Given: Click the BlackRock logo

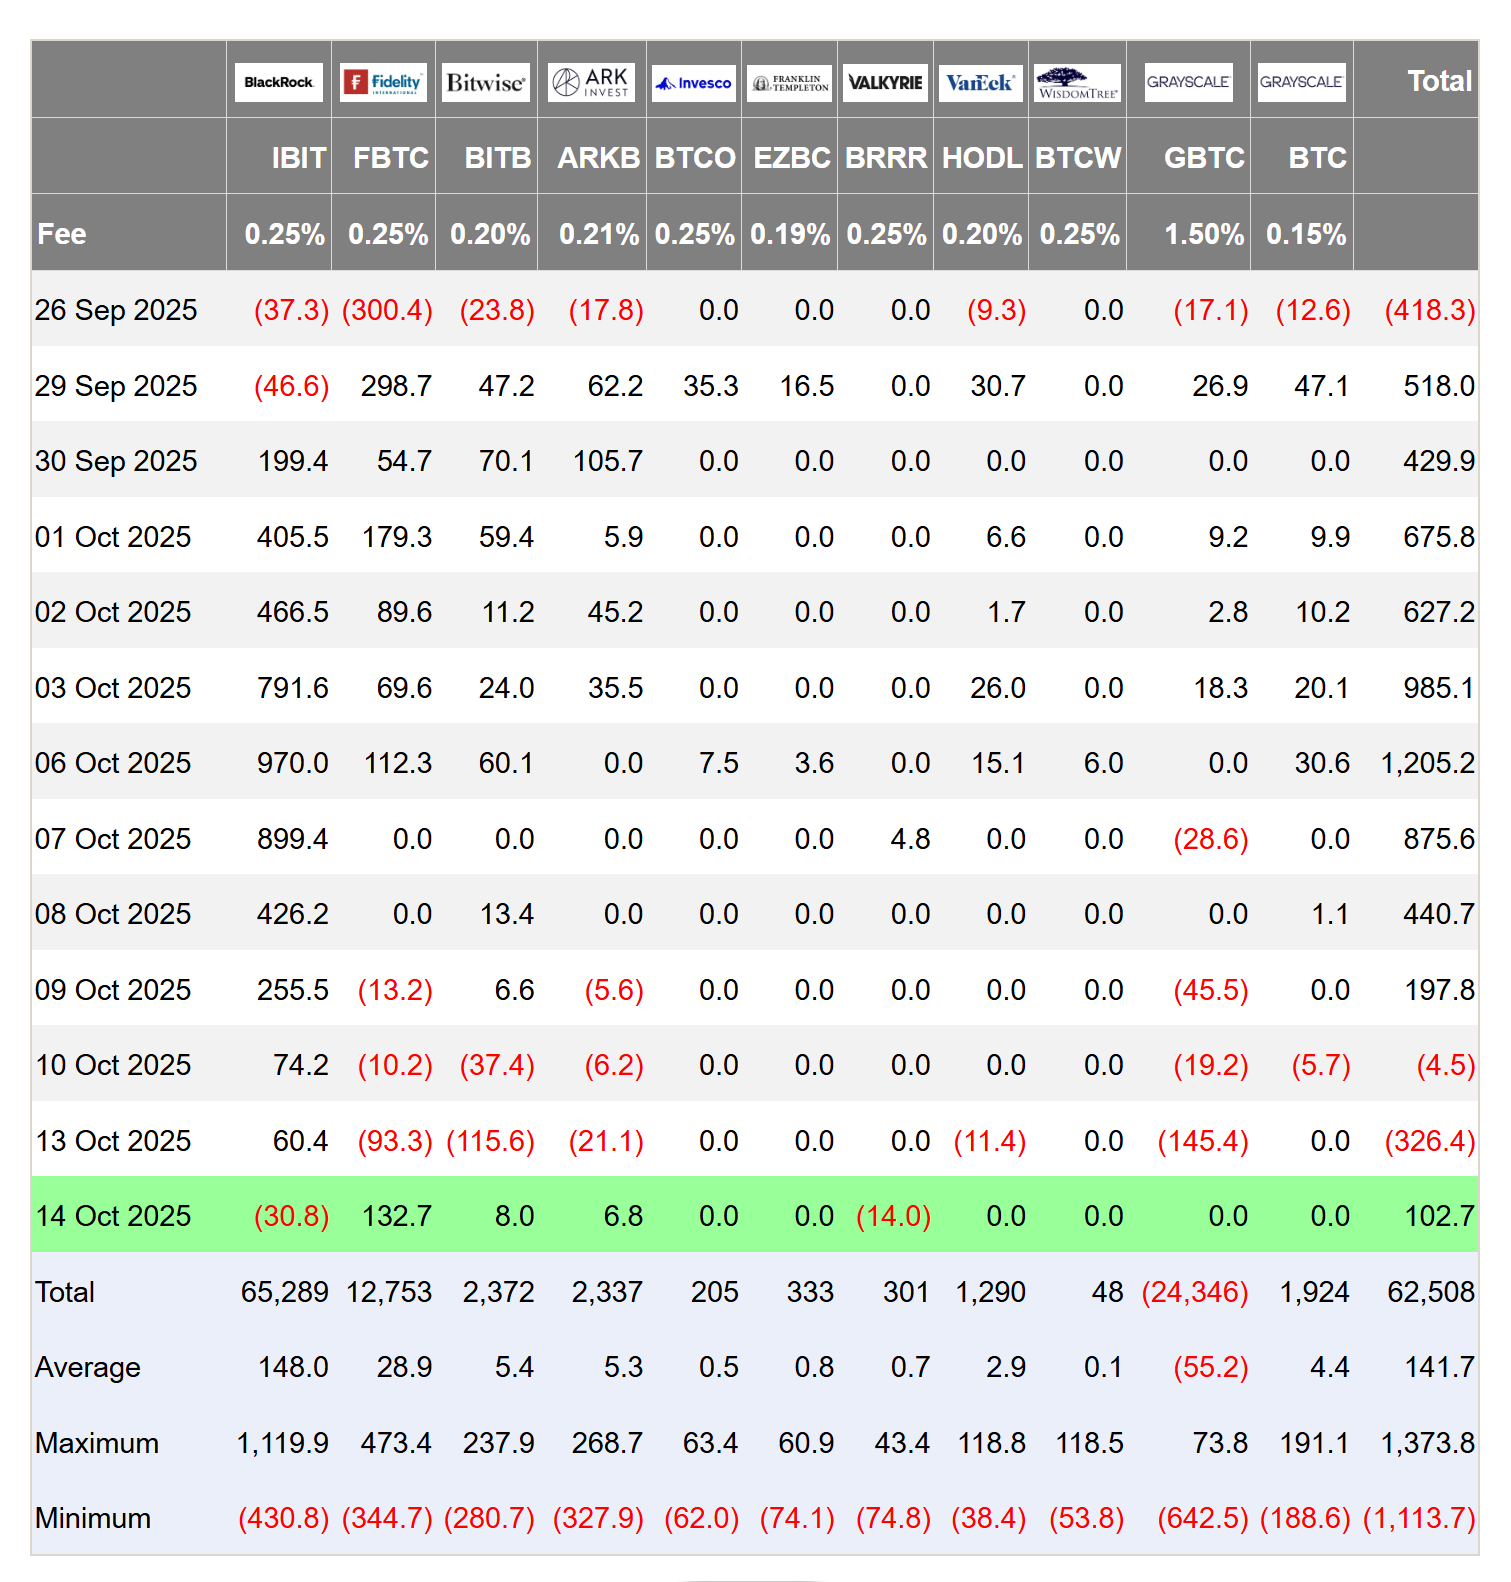Looking at the screenshot, I should point(279,82).
